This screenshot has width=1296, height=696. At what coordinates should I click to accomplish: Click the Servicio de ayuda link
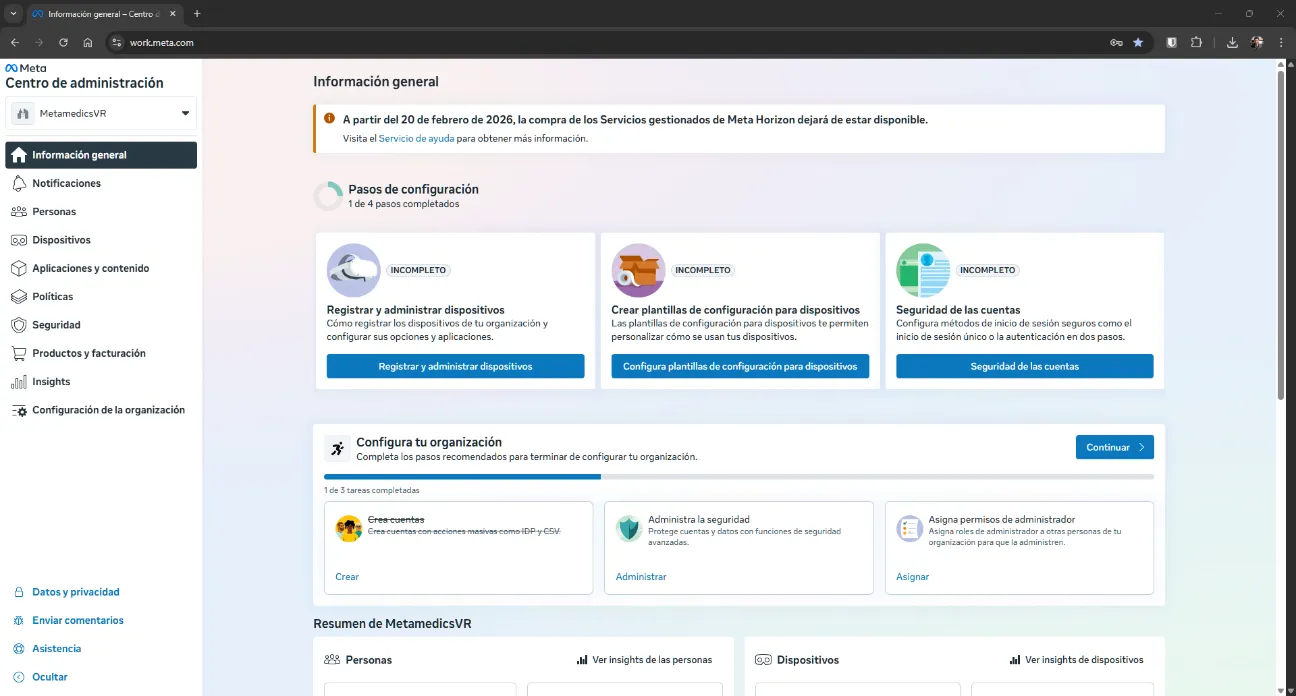pyautogui.click(x=416, y=139)
